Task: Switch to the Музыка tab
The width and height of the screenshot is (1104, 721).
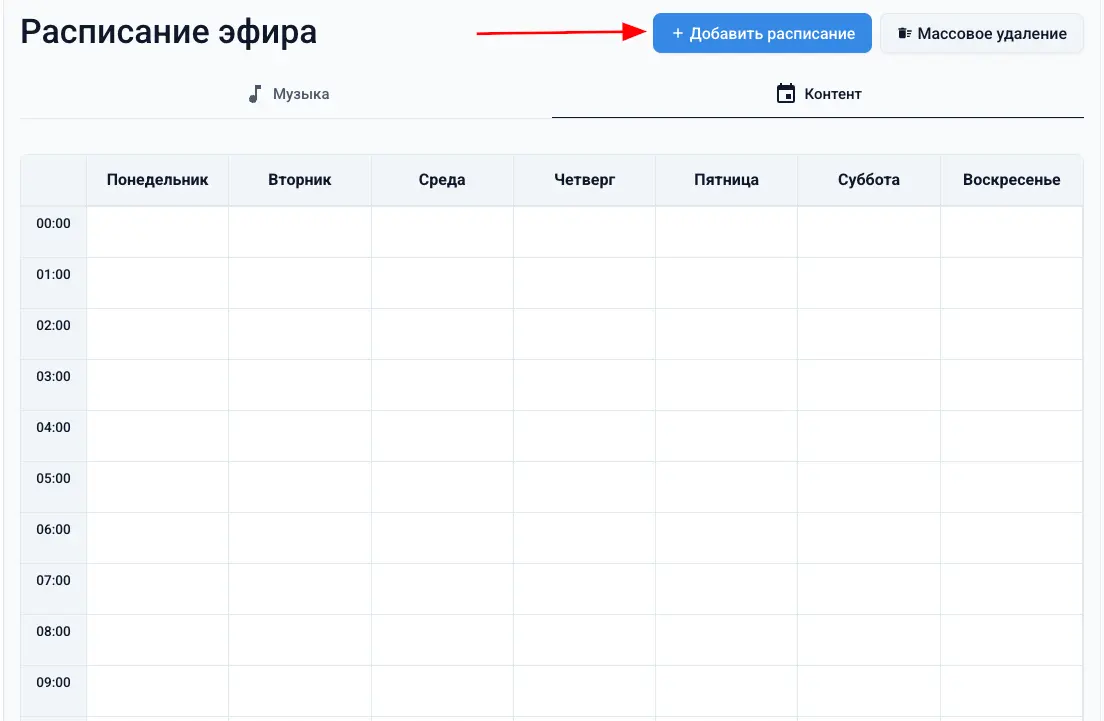Action: (288, 93)
